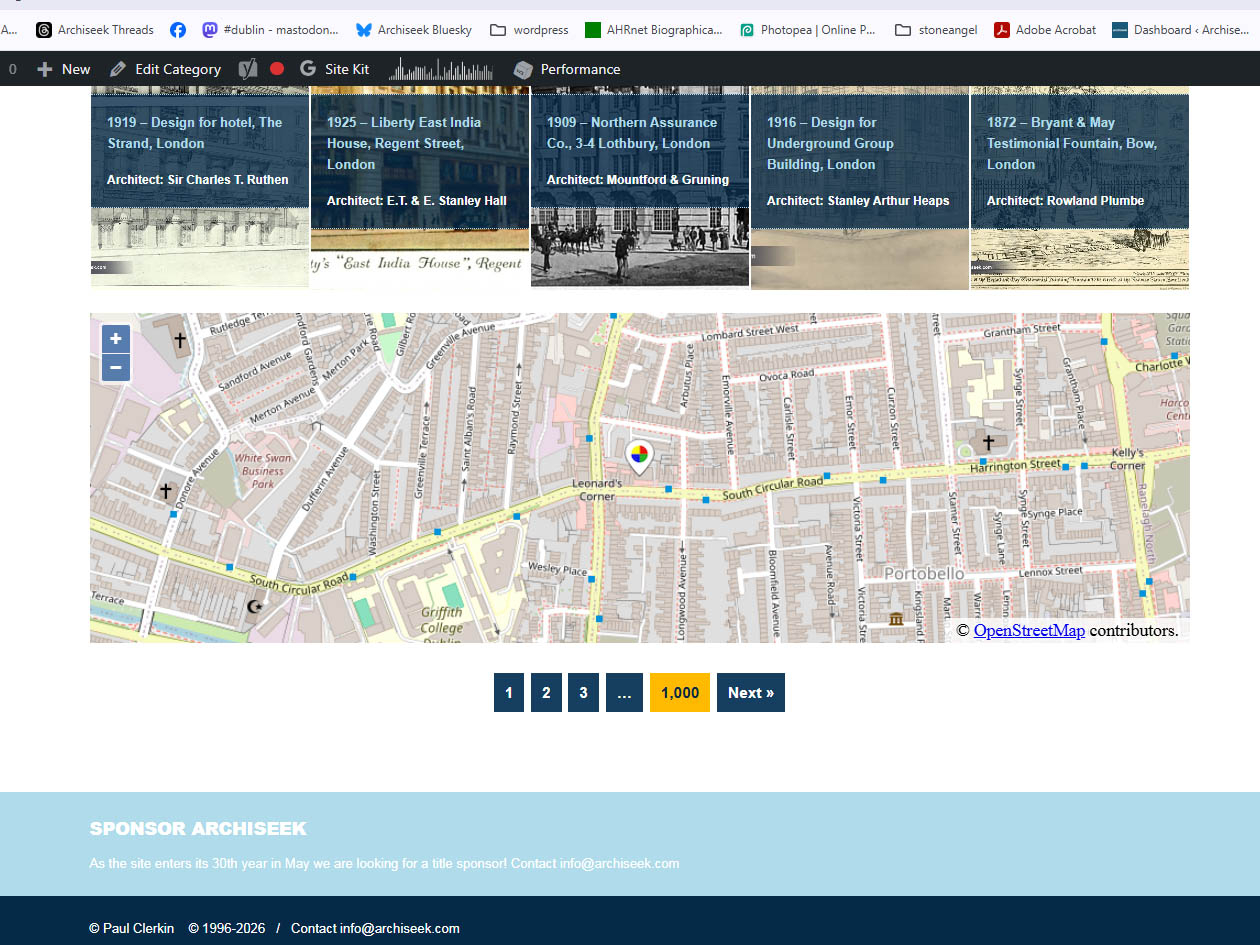Open the New content menu
Screen dimensions: 1260x945
coord(64,69)
